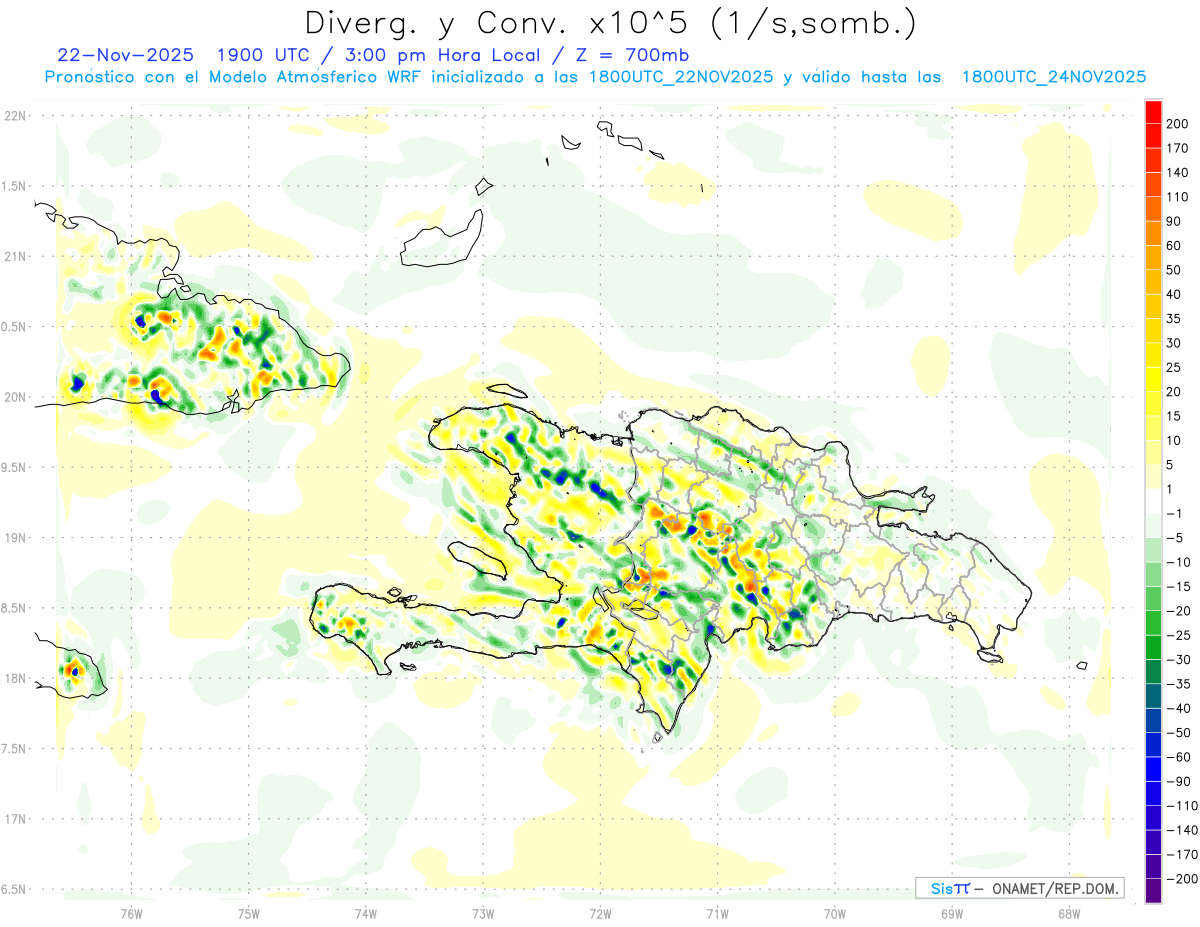This screenshot has height=927, width=1200.
Task: Click the legend swatch between 170 and 140
Action: click(1153, 160)
